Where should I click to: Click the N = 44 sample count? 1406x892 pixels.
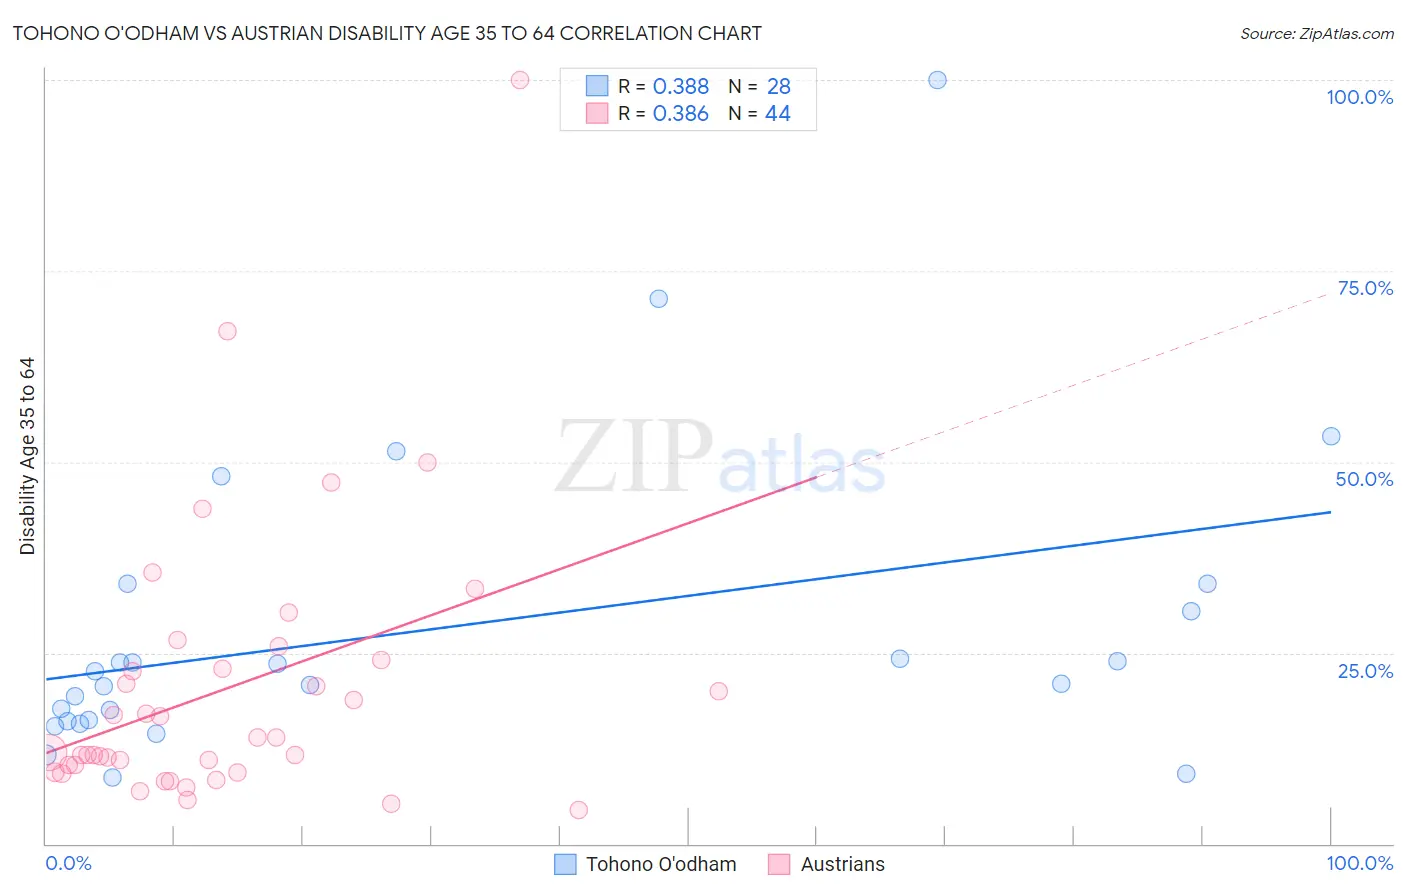759,113
